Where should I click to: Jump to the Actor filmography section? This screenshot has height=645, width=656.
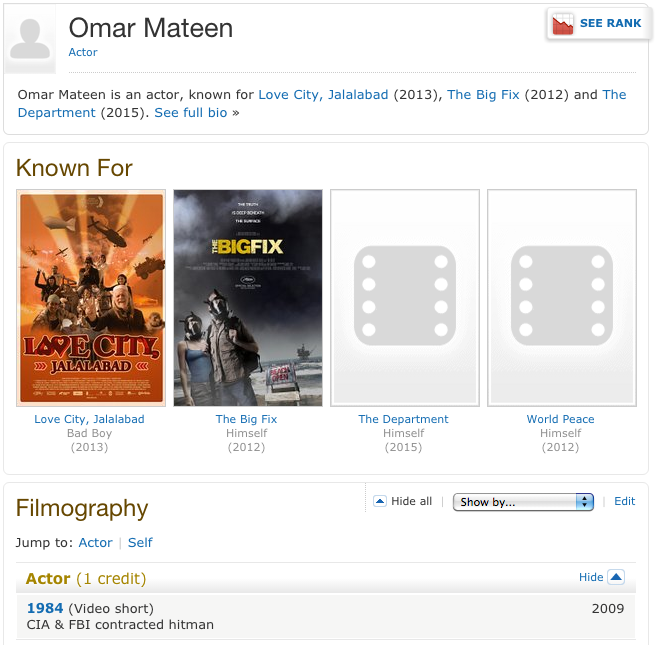tap(96, 542)
